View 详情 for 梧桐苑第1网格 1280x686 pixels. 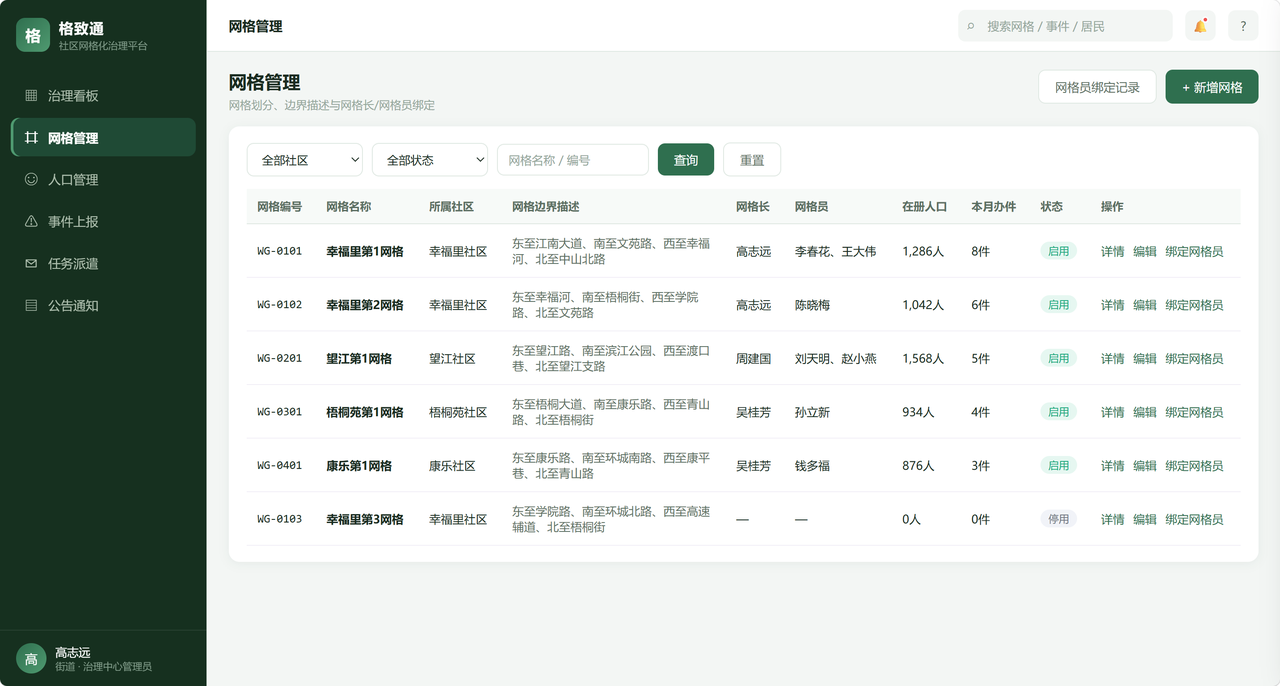coord(1113,412)
